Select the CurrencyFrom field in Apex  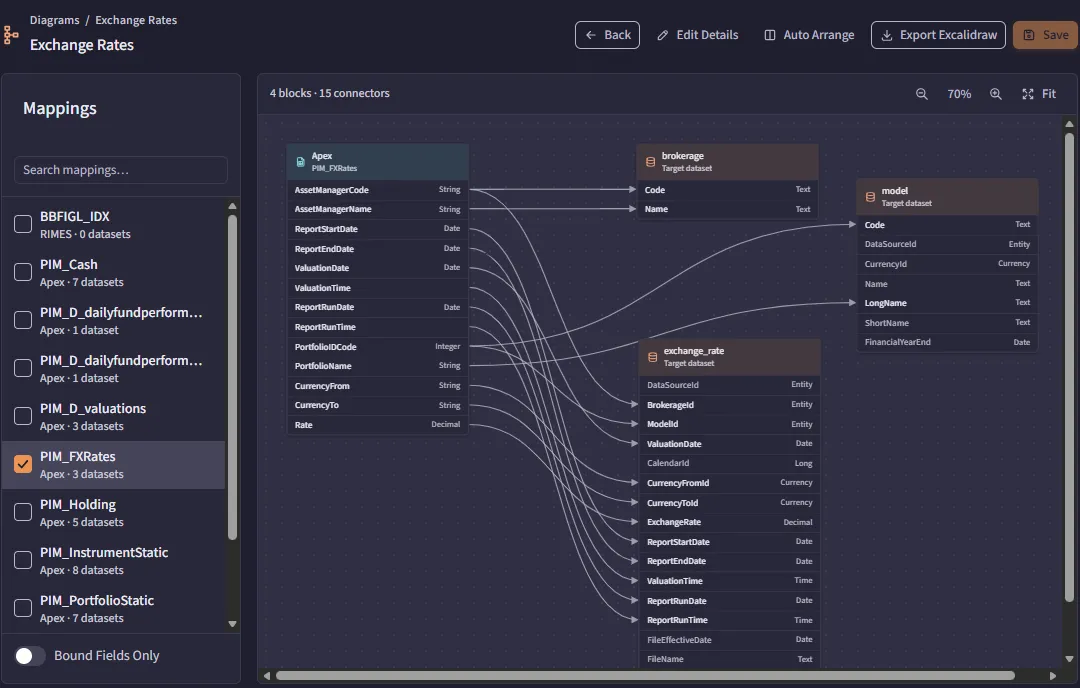[377, 386]
